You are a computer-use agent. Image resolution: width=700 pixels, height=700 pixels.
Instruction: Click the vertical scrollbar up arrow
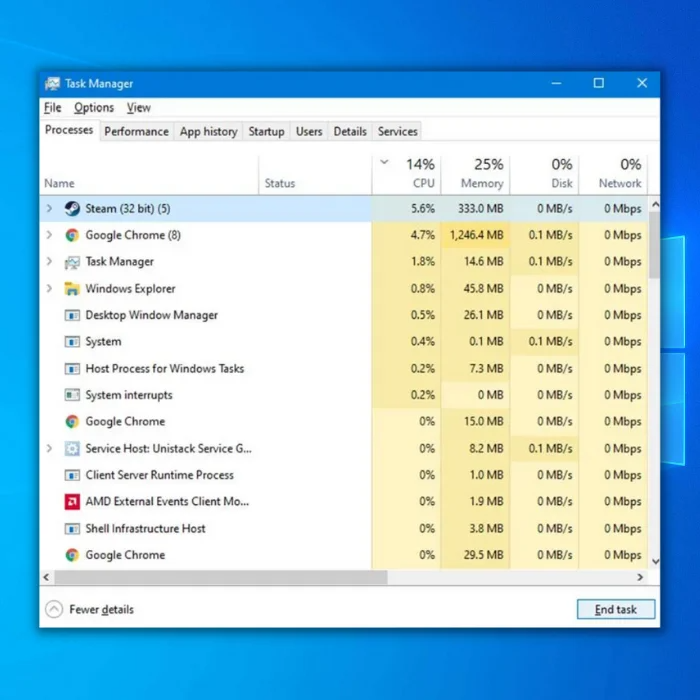pyautogui.click(x=655, y=205)
